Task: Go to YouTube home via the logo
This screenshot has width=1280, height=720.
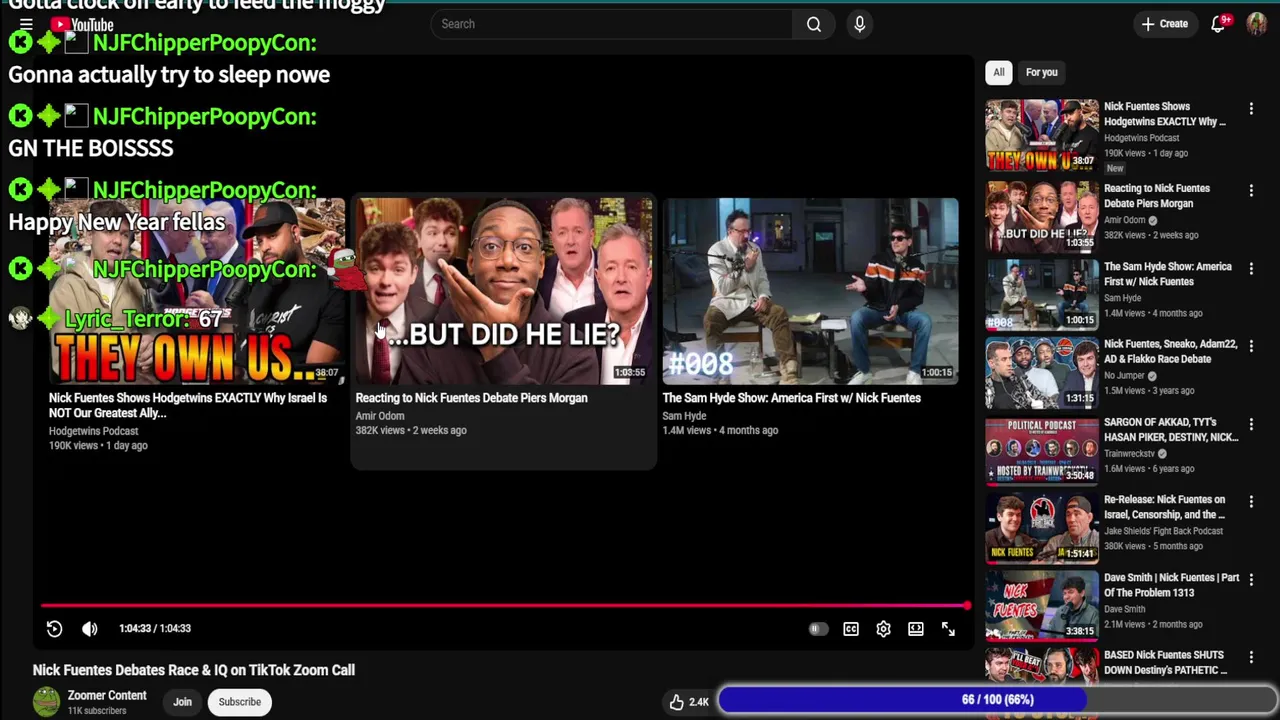Action: click(82, 25)
